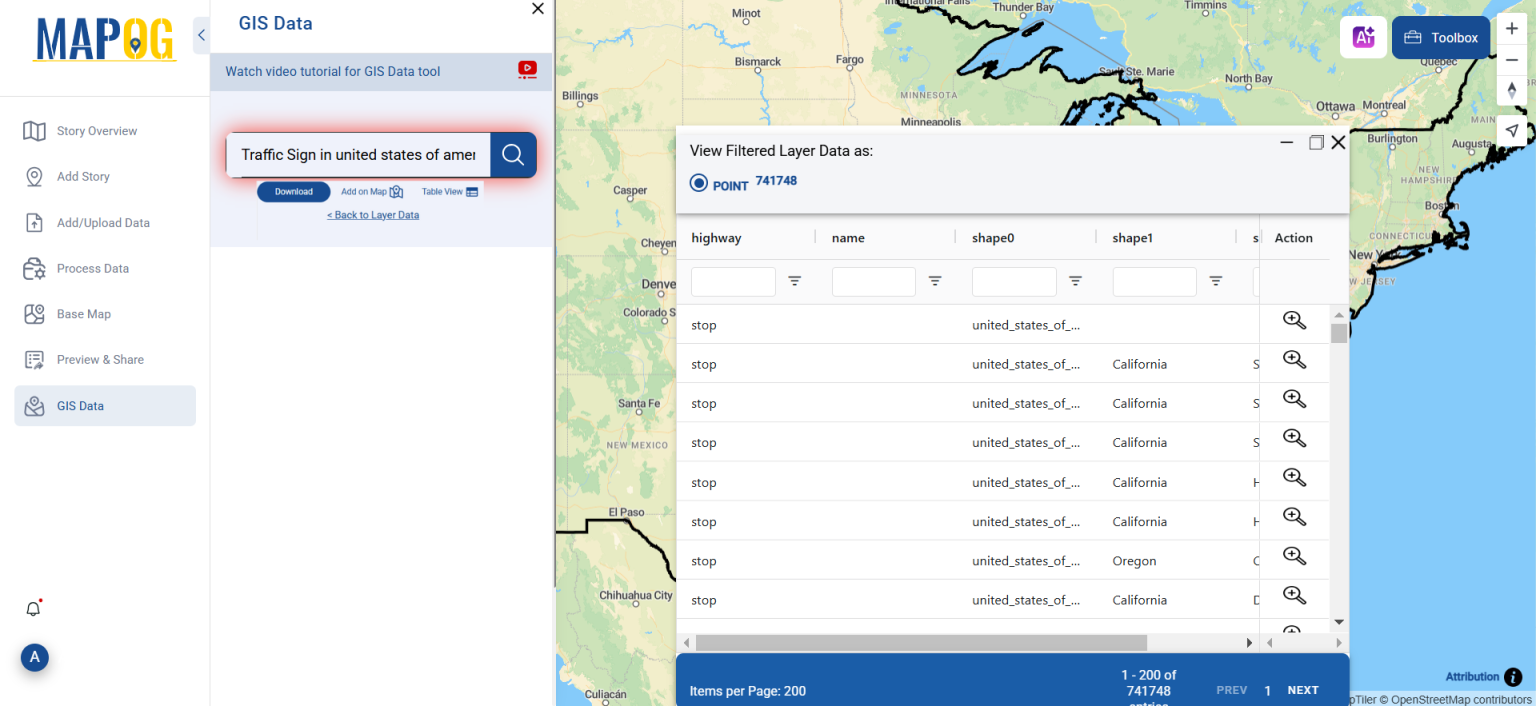
Task: Open the Process Data section
Action: click(95, 268)
